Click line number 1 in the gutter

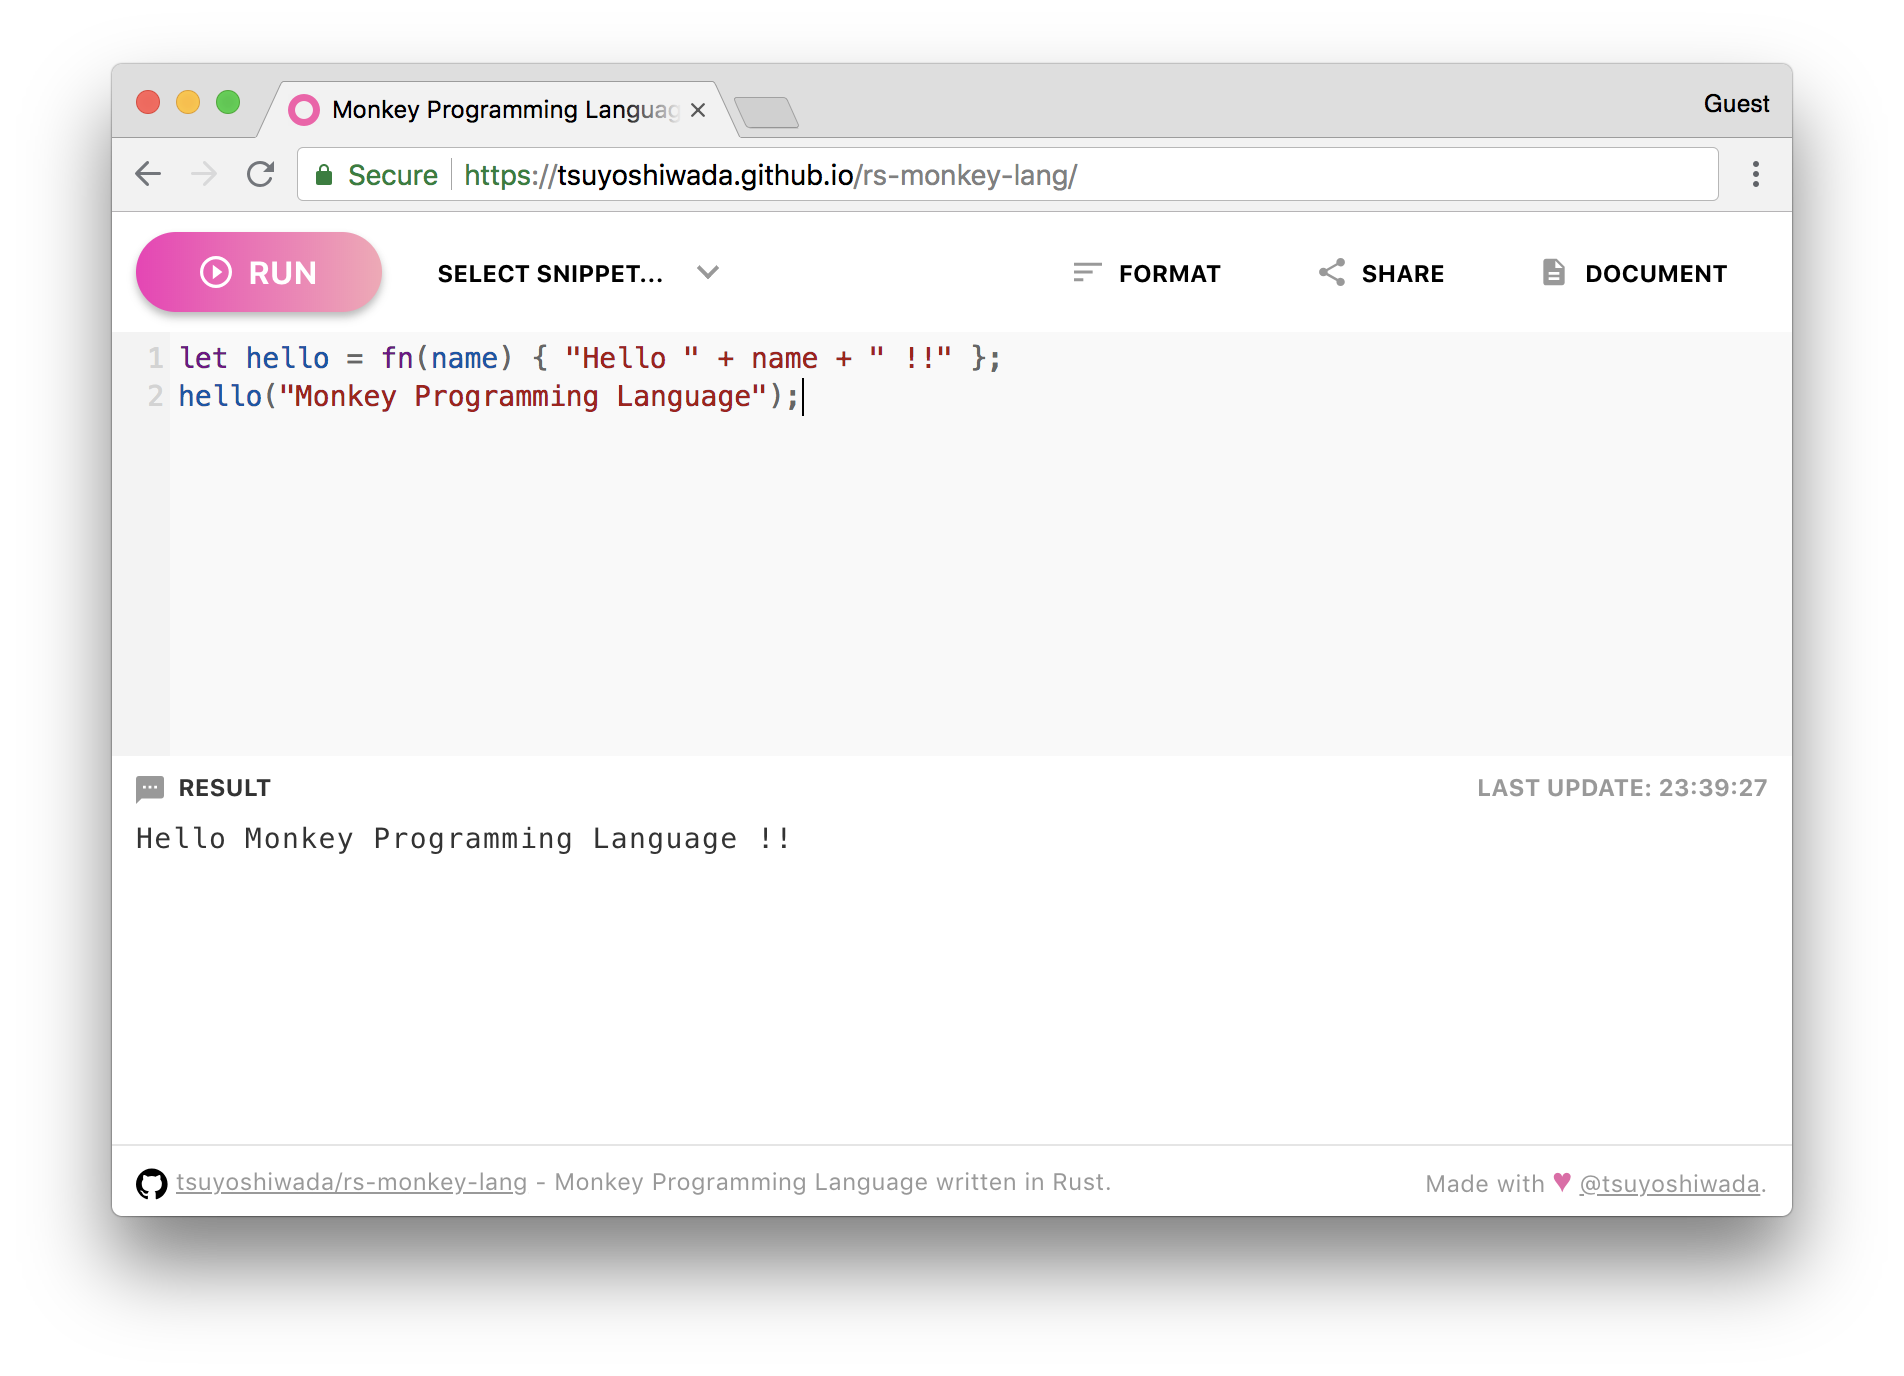tap(155, 358)
